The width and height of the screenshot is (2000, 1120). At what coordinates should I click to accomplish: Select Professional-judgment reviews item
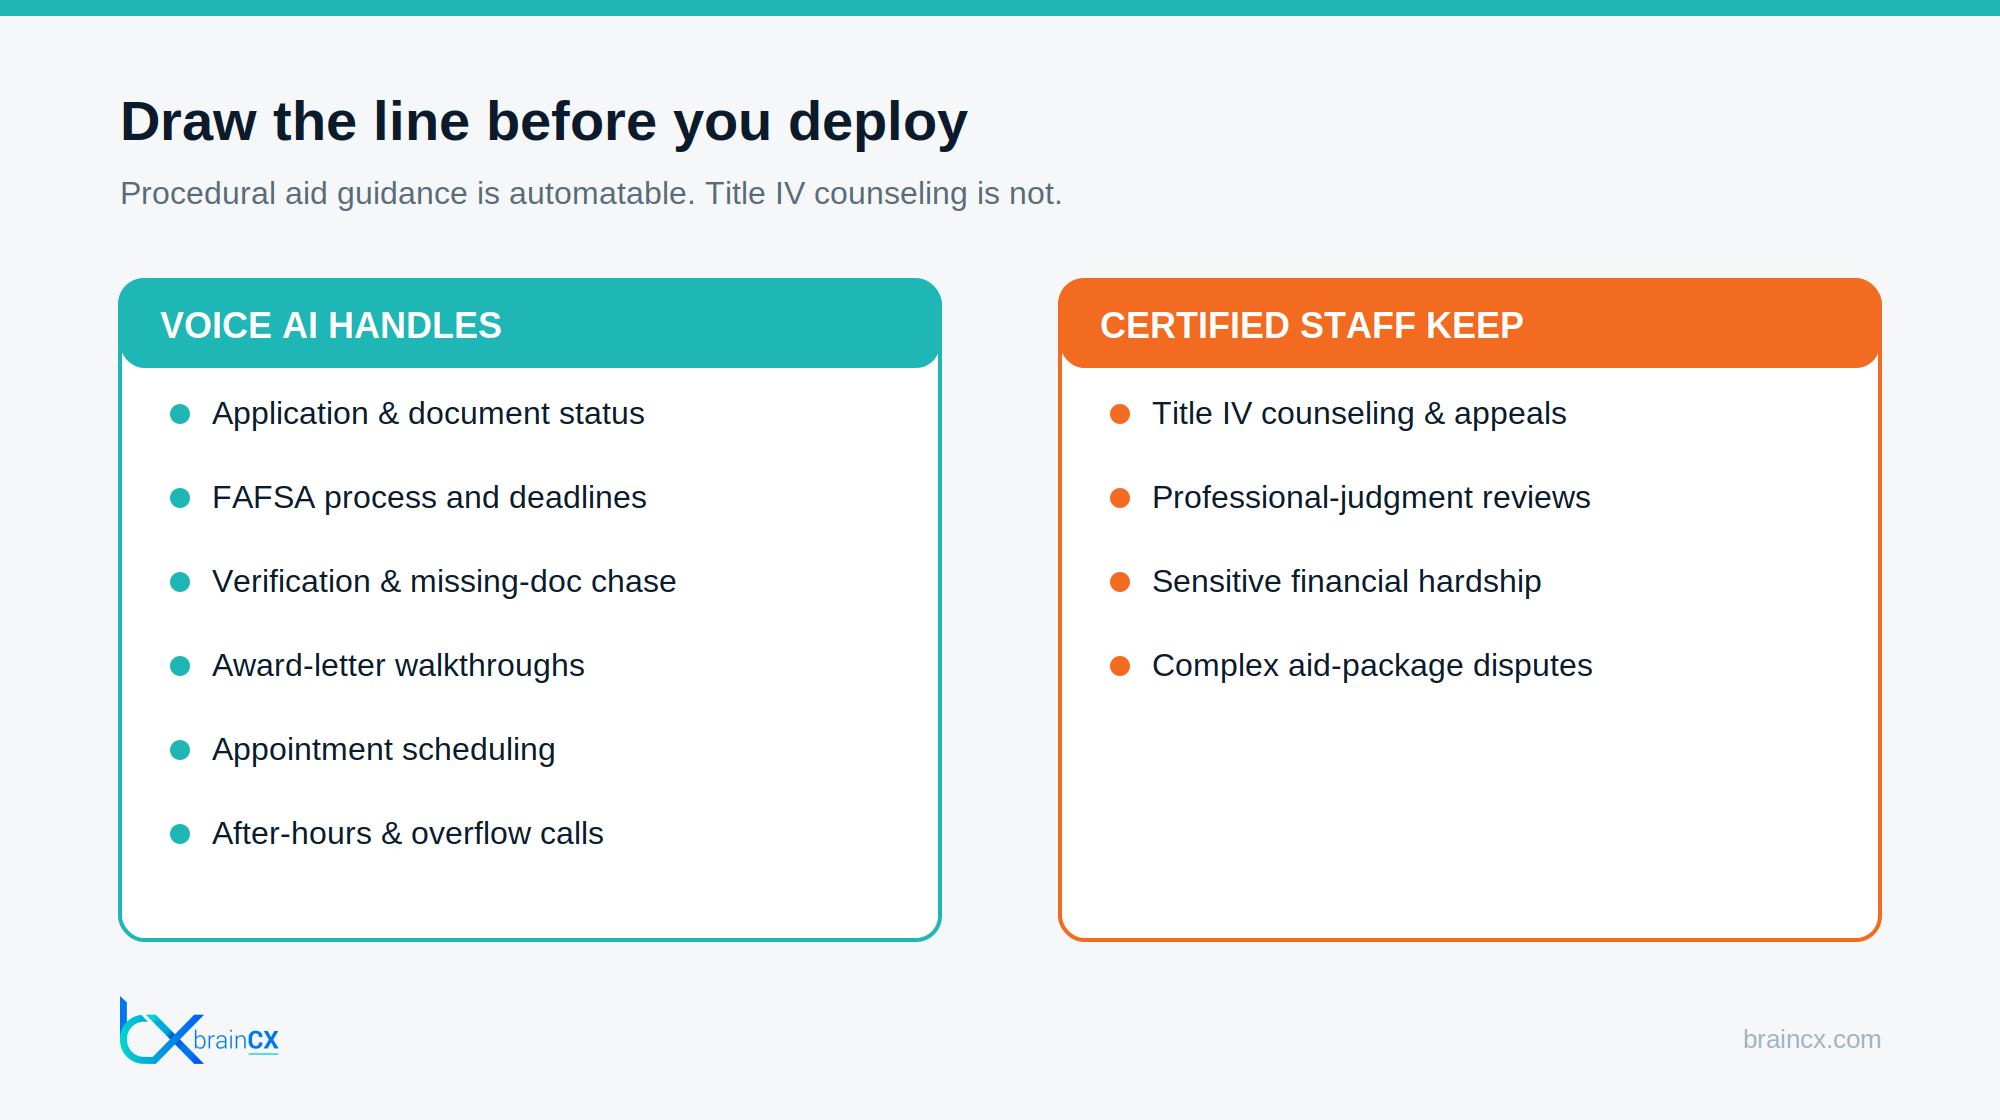(1371, 498)
